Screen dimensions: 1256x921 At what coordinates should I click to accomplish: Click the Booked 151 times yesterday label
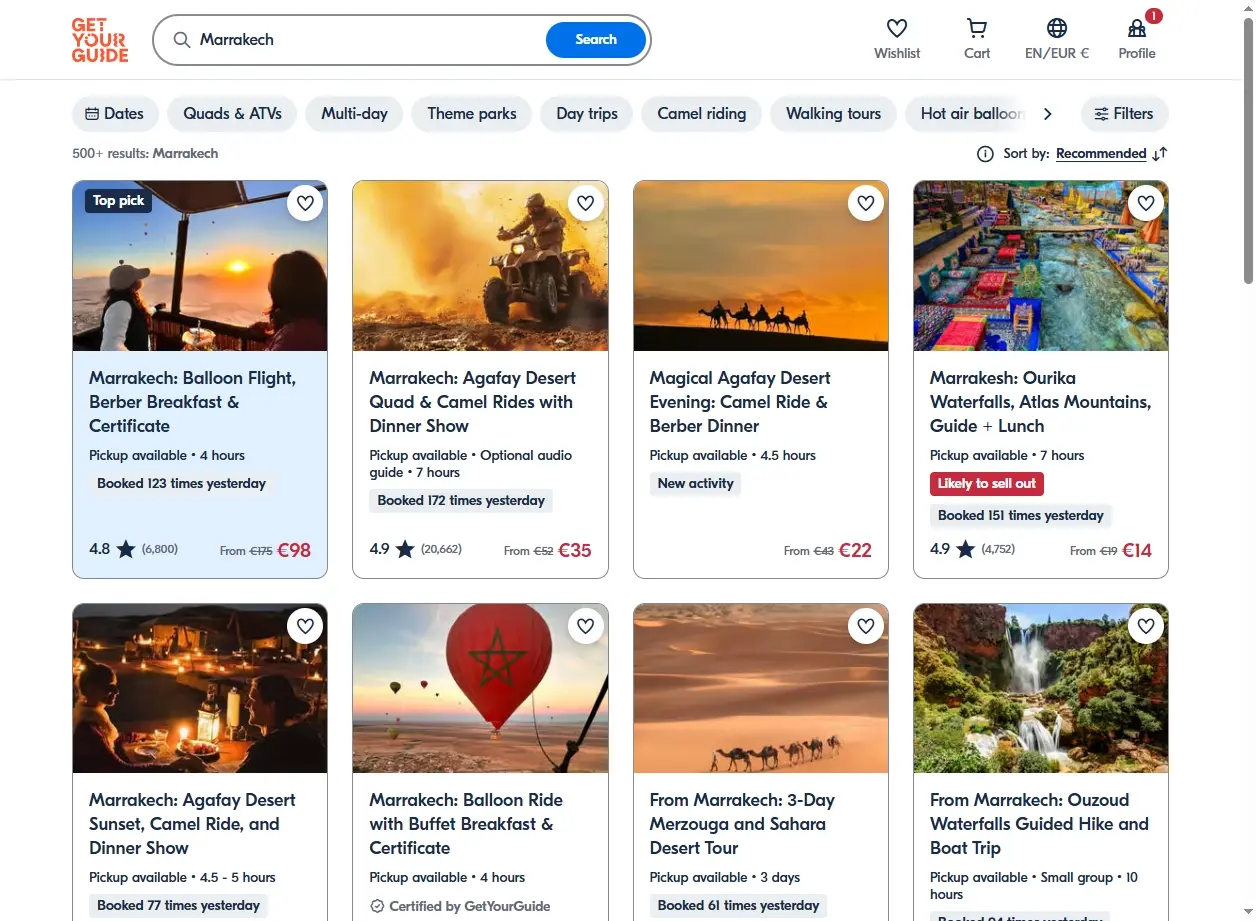click(x=1021, y=516)
